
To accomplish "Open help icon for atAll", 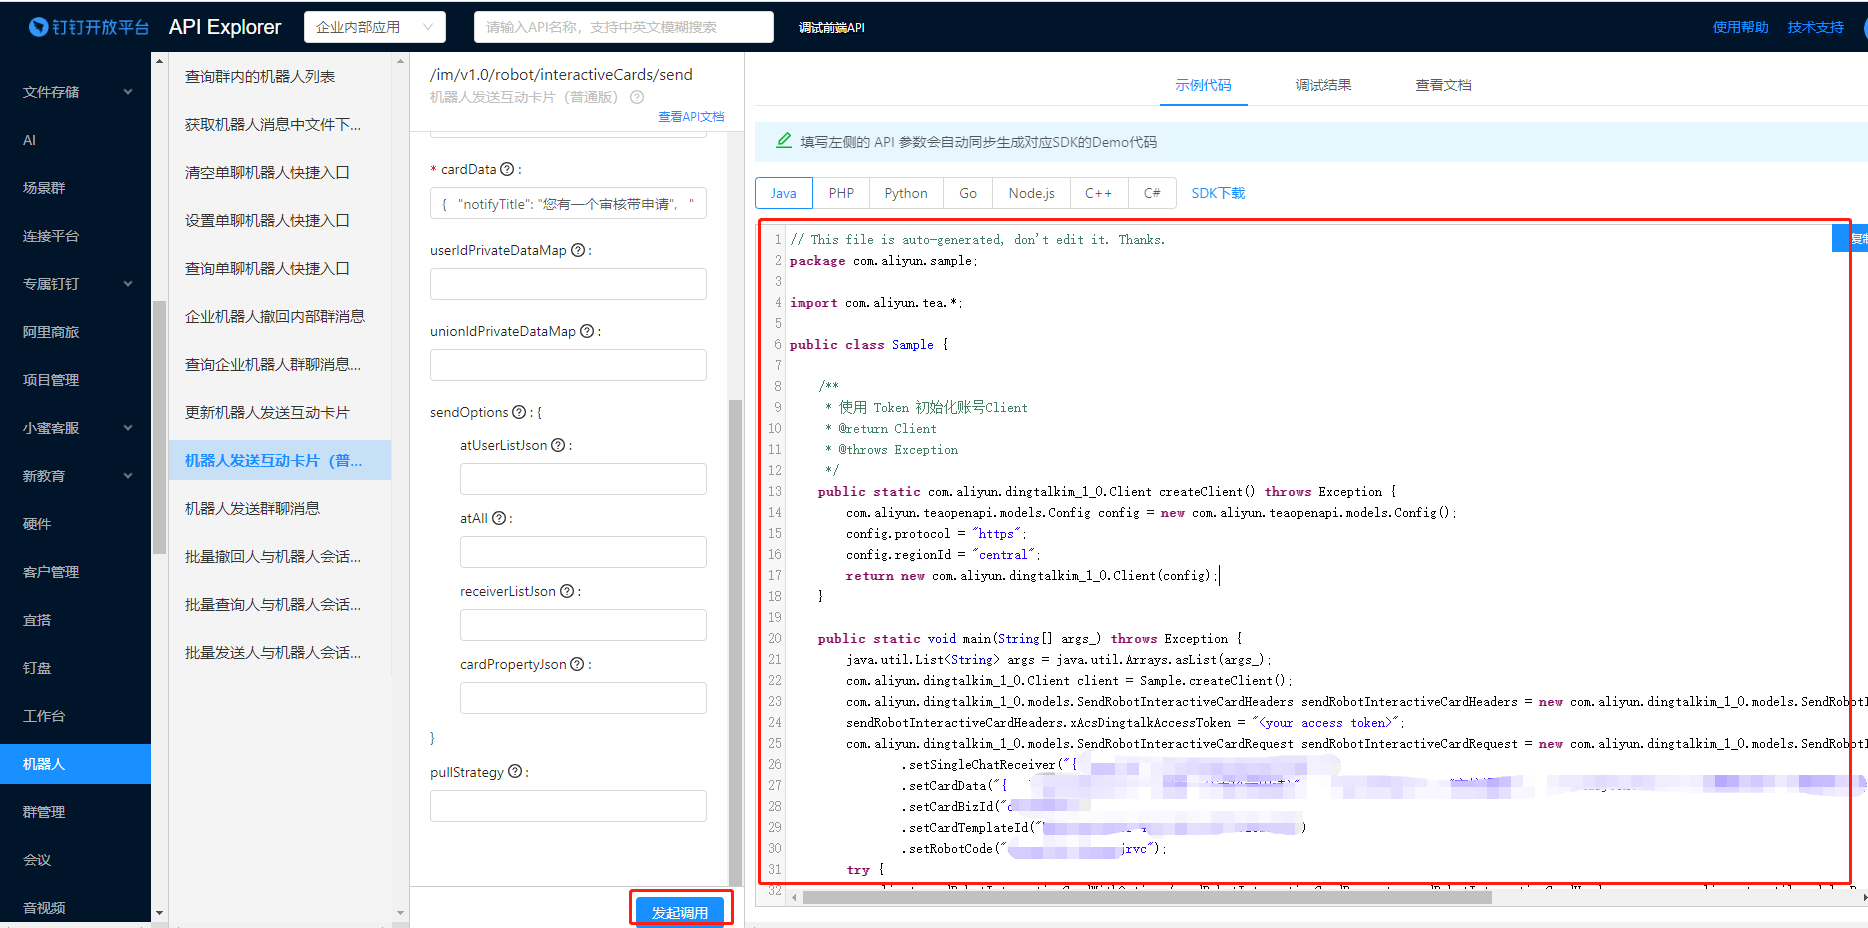I will [x=499, y=518].
